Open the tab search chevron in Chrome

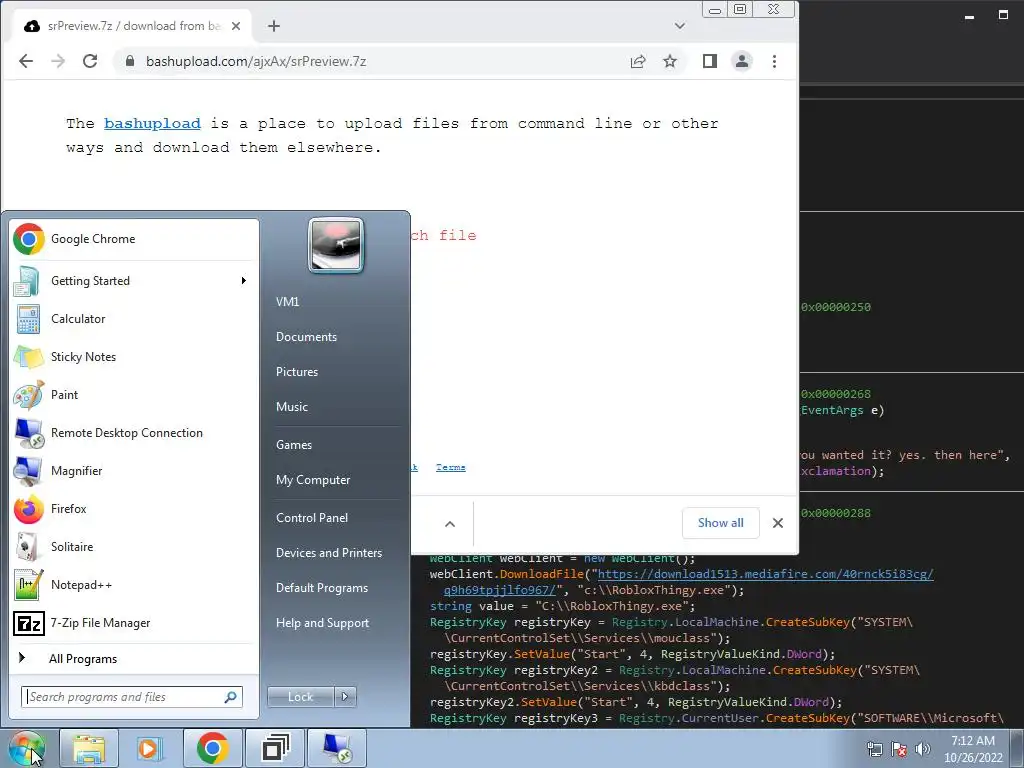680,26
